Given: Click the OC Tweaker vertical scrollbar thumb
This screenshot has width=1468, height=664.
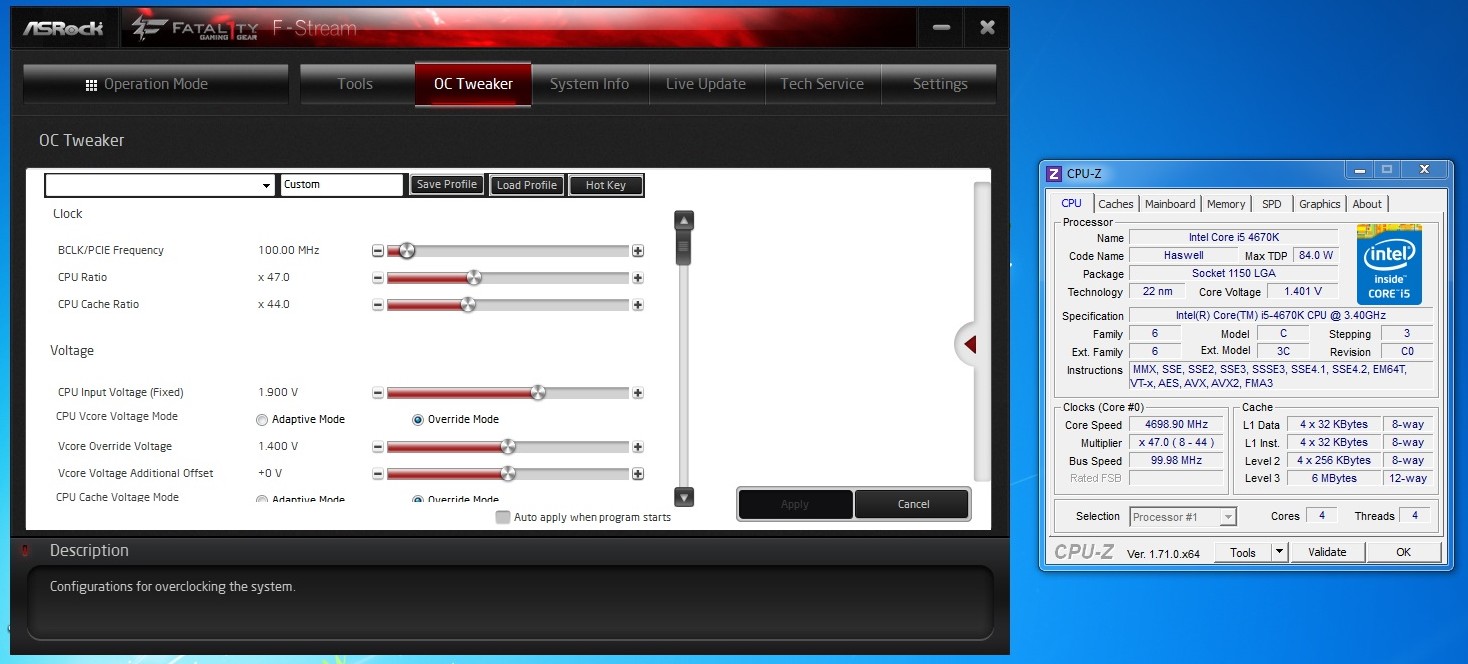Looking at the screenshot, I should click(x=684, y=248).
